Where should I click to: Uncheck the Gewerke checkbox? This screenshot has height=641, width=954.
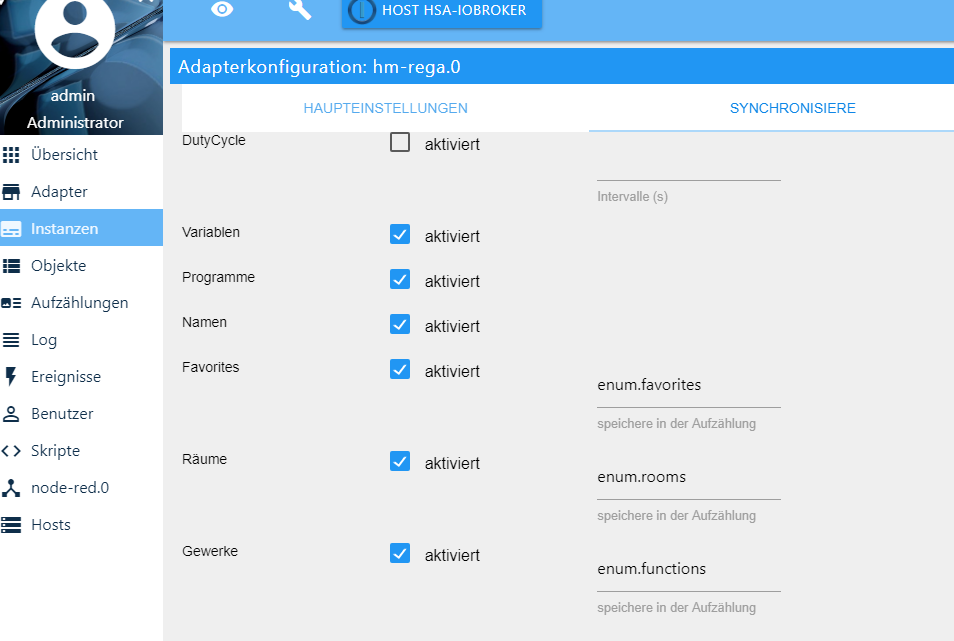coord(400,553)
